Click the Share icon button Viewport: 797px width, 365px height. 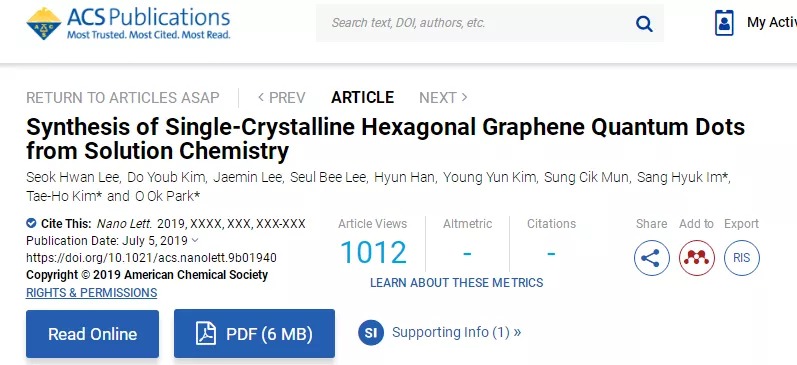coord(651,258)
